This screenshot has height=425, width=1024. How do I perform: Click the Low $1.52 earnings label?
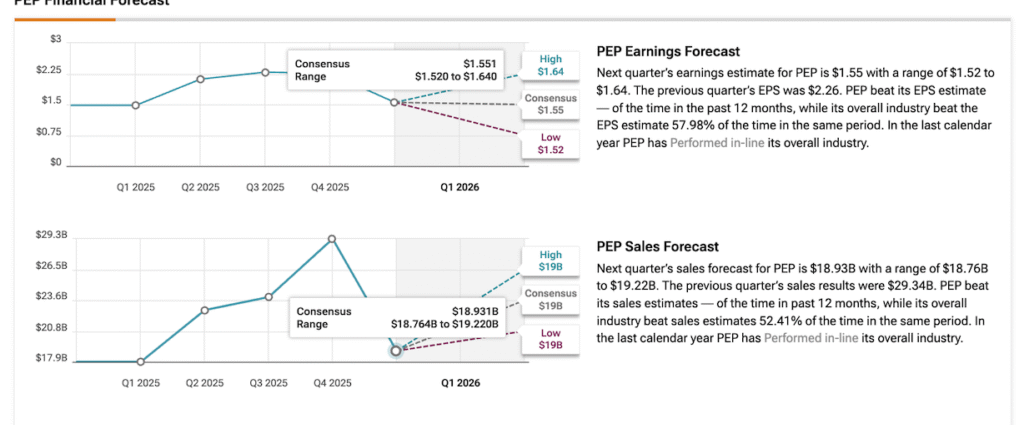(x=550, y=143)
